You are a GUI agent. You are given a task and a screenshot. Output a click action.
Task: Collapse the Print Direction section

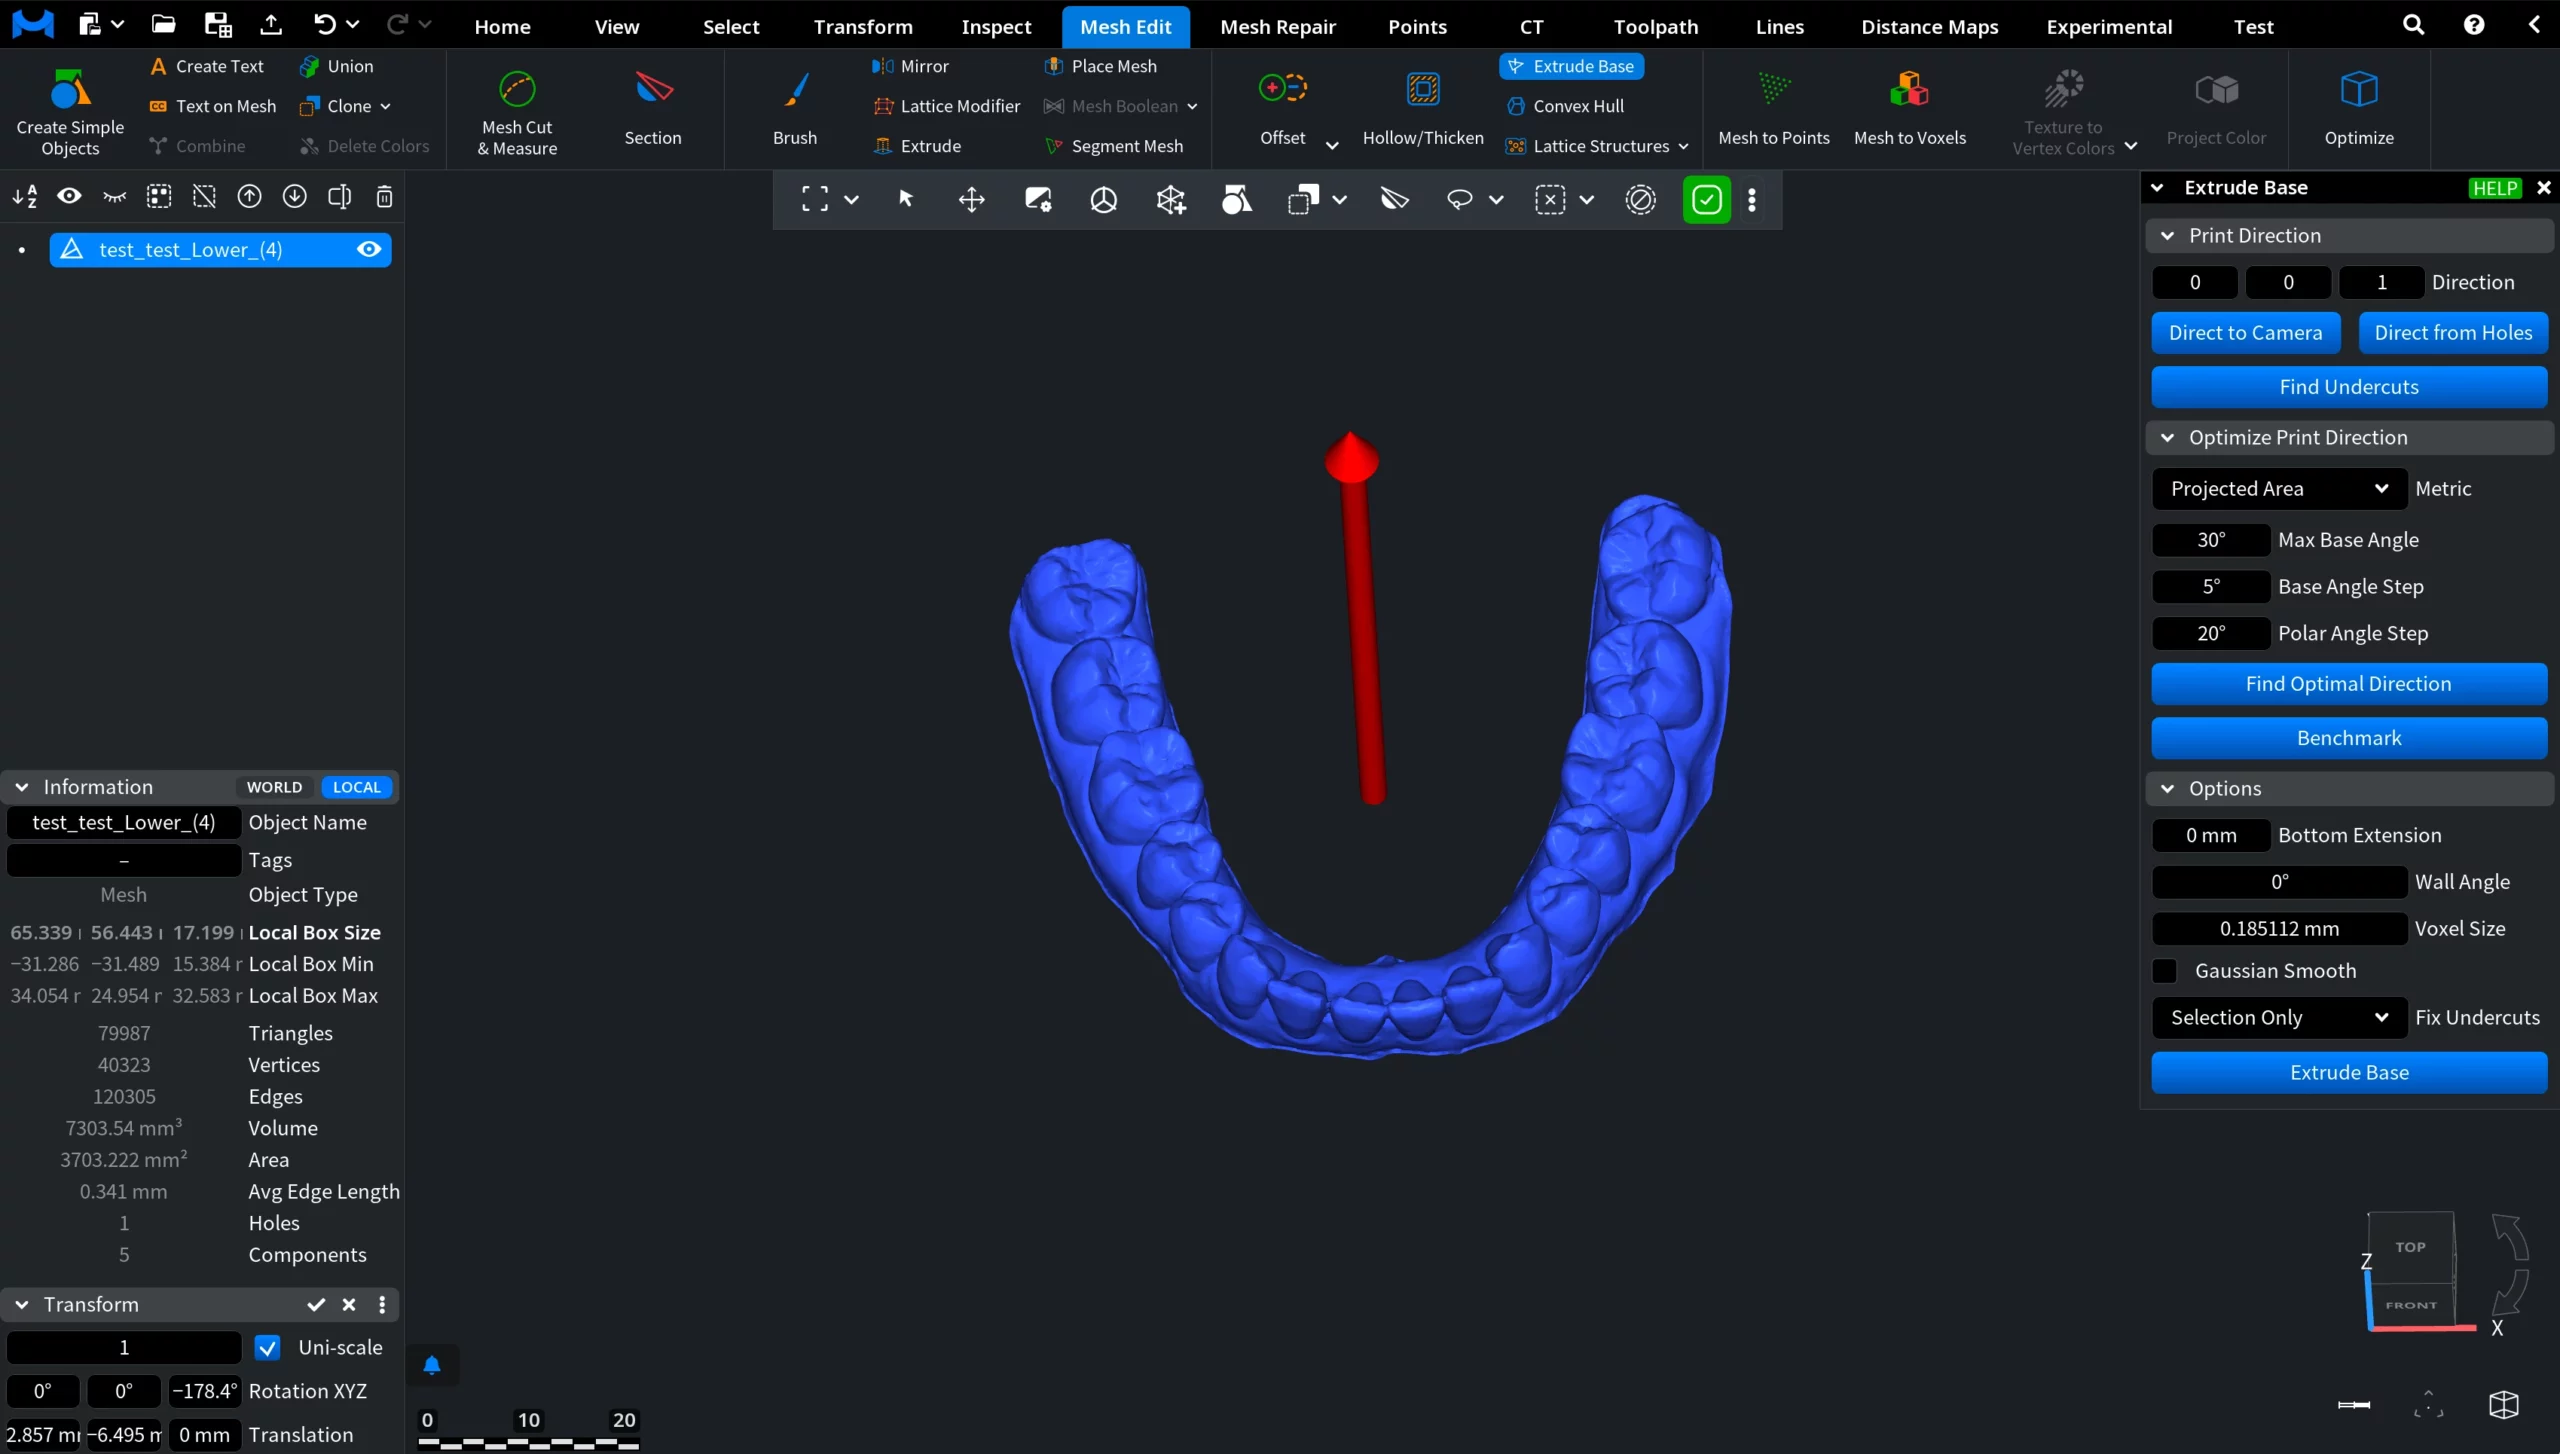[2166, 235]
